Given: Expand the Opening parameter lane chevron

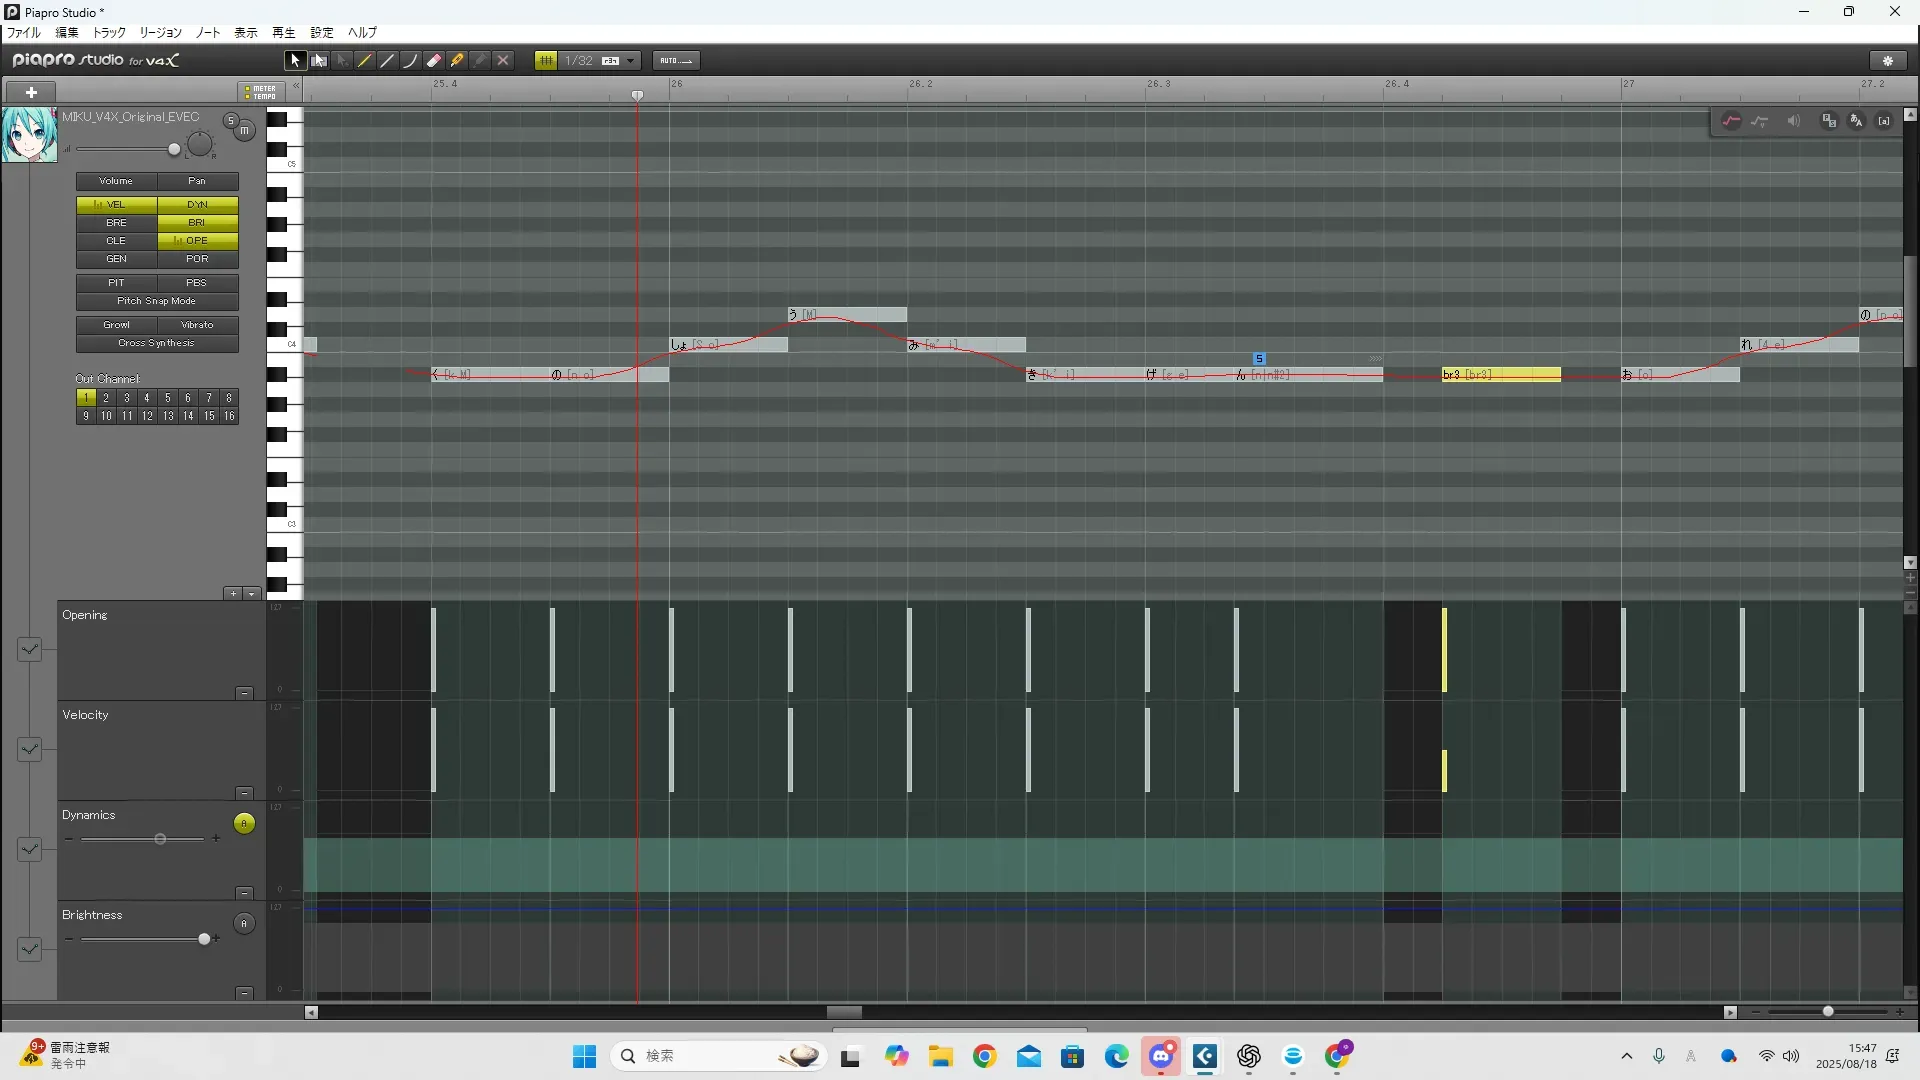Looking at the screenshot, I should coord(29,650).
